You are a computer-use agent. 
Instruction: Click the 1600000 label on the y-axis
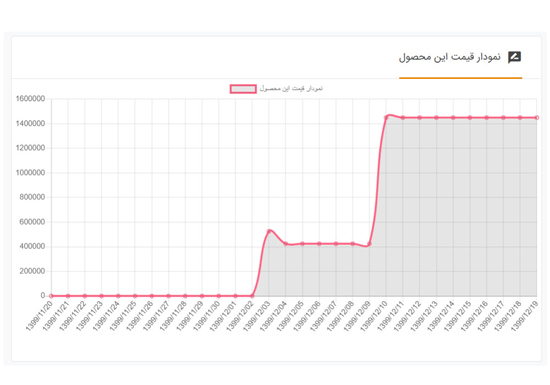click(x=31, y=99)
